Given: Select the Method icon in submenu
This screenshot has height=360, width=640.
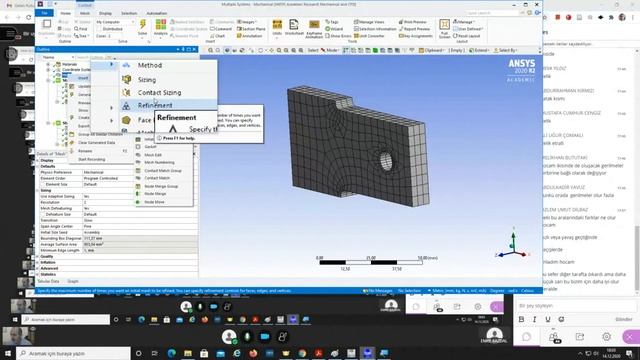Looking at the screenshot, I should pos(127,65).
